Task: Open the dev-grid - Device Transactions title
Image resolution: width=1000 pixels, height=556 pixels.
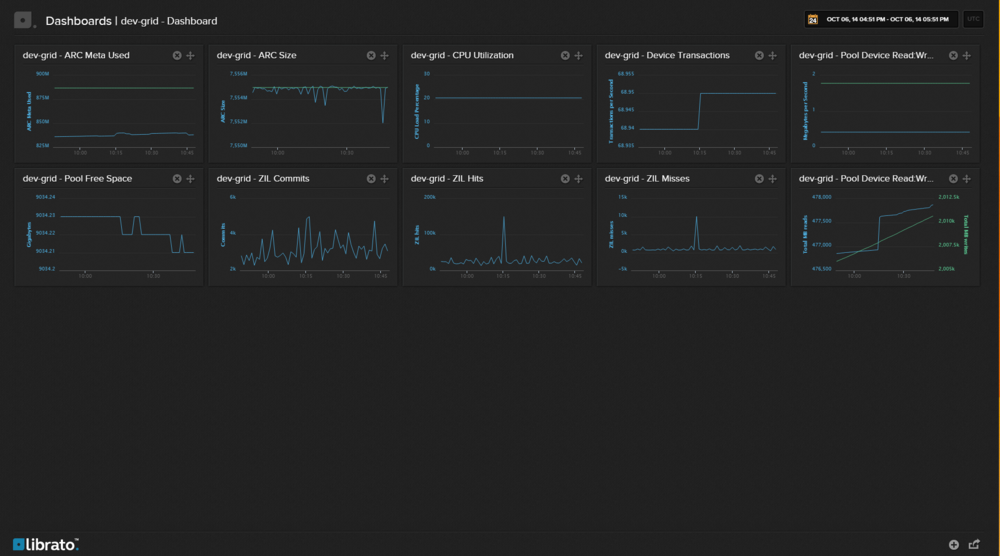Action: pyautogui.click(x=667, y=55)
